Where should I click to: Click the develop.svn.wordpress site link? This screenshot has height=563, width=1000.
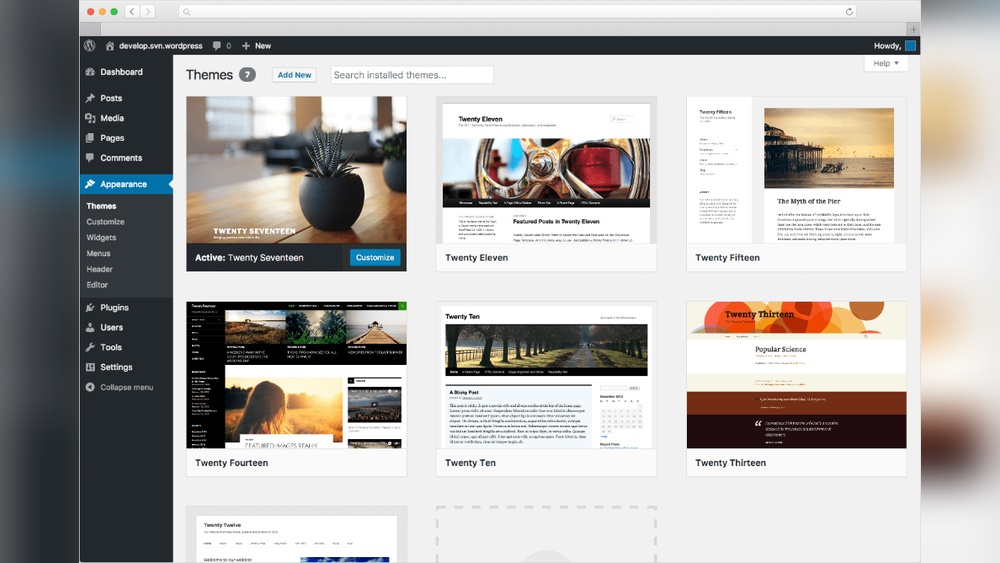[x=161, y=46]
